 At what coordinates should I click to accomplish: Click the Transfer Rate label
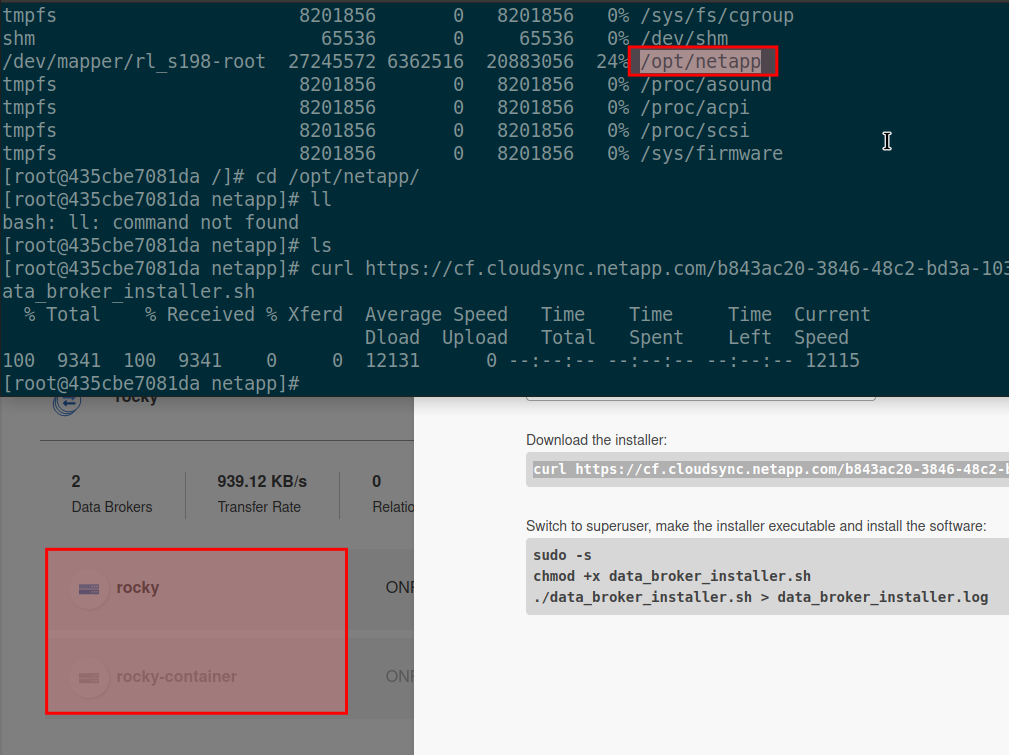259,507
